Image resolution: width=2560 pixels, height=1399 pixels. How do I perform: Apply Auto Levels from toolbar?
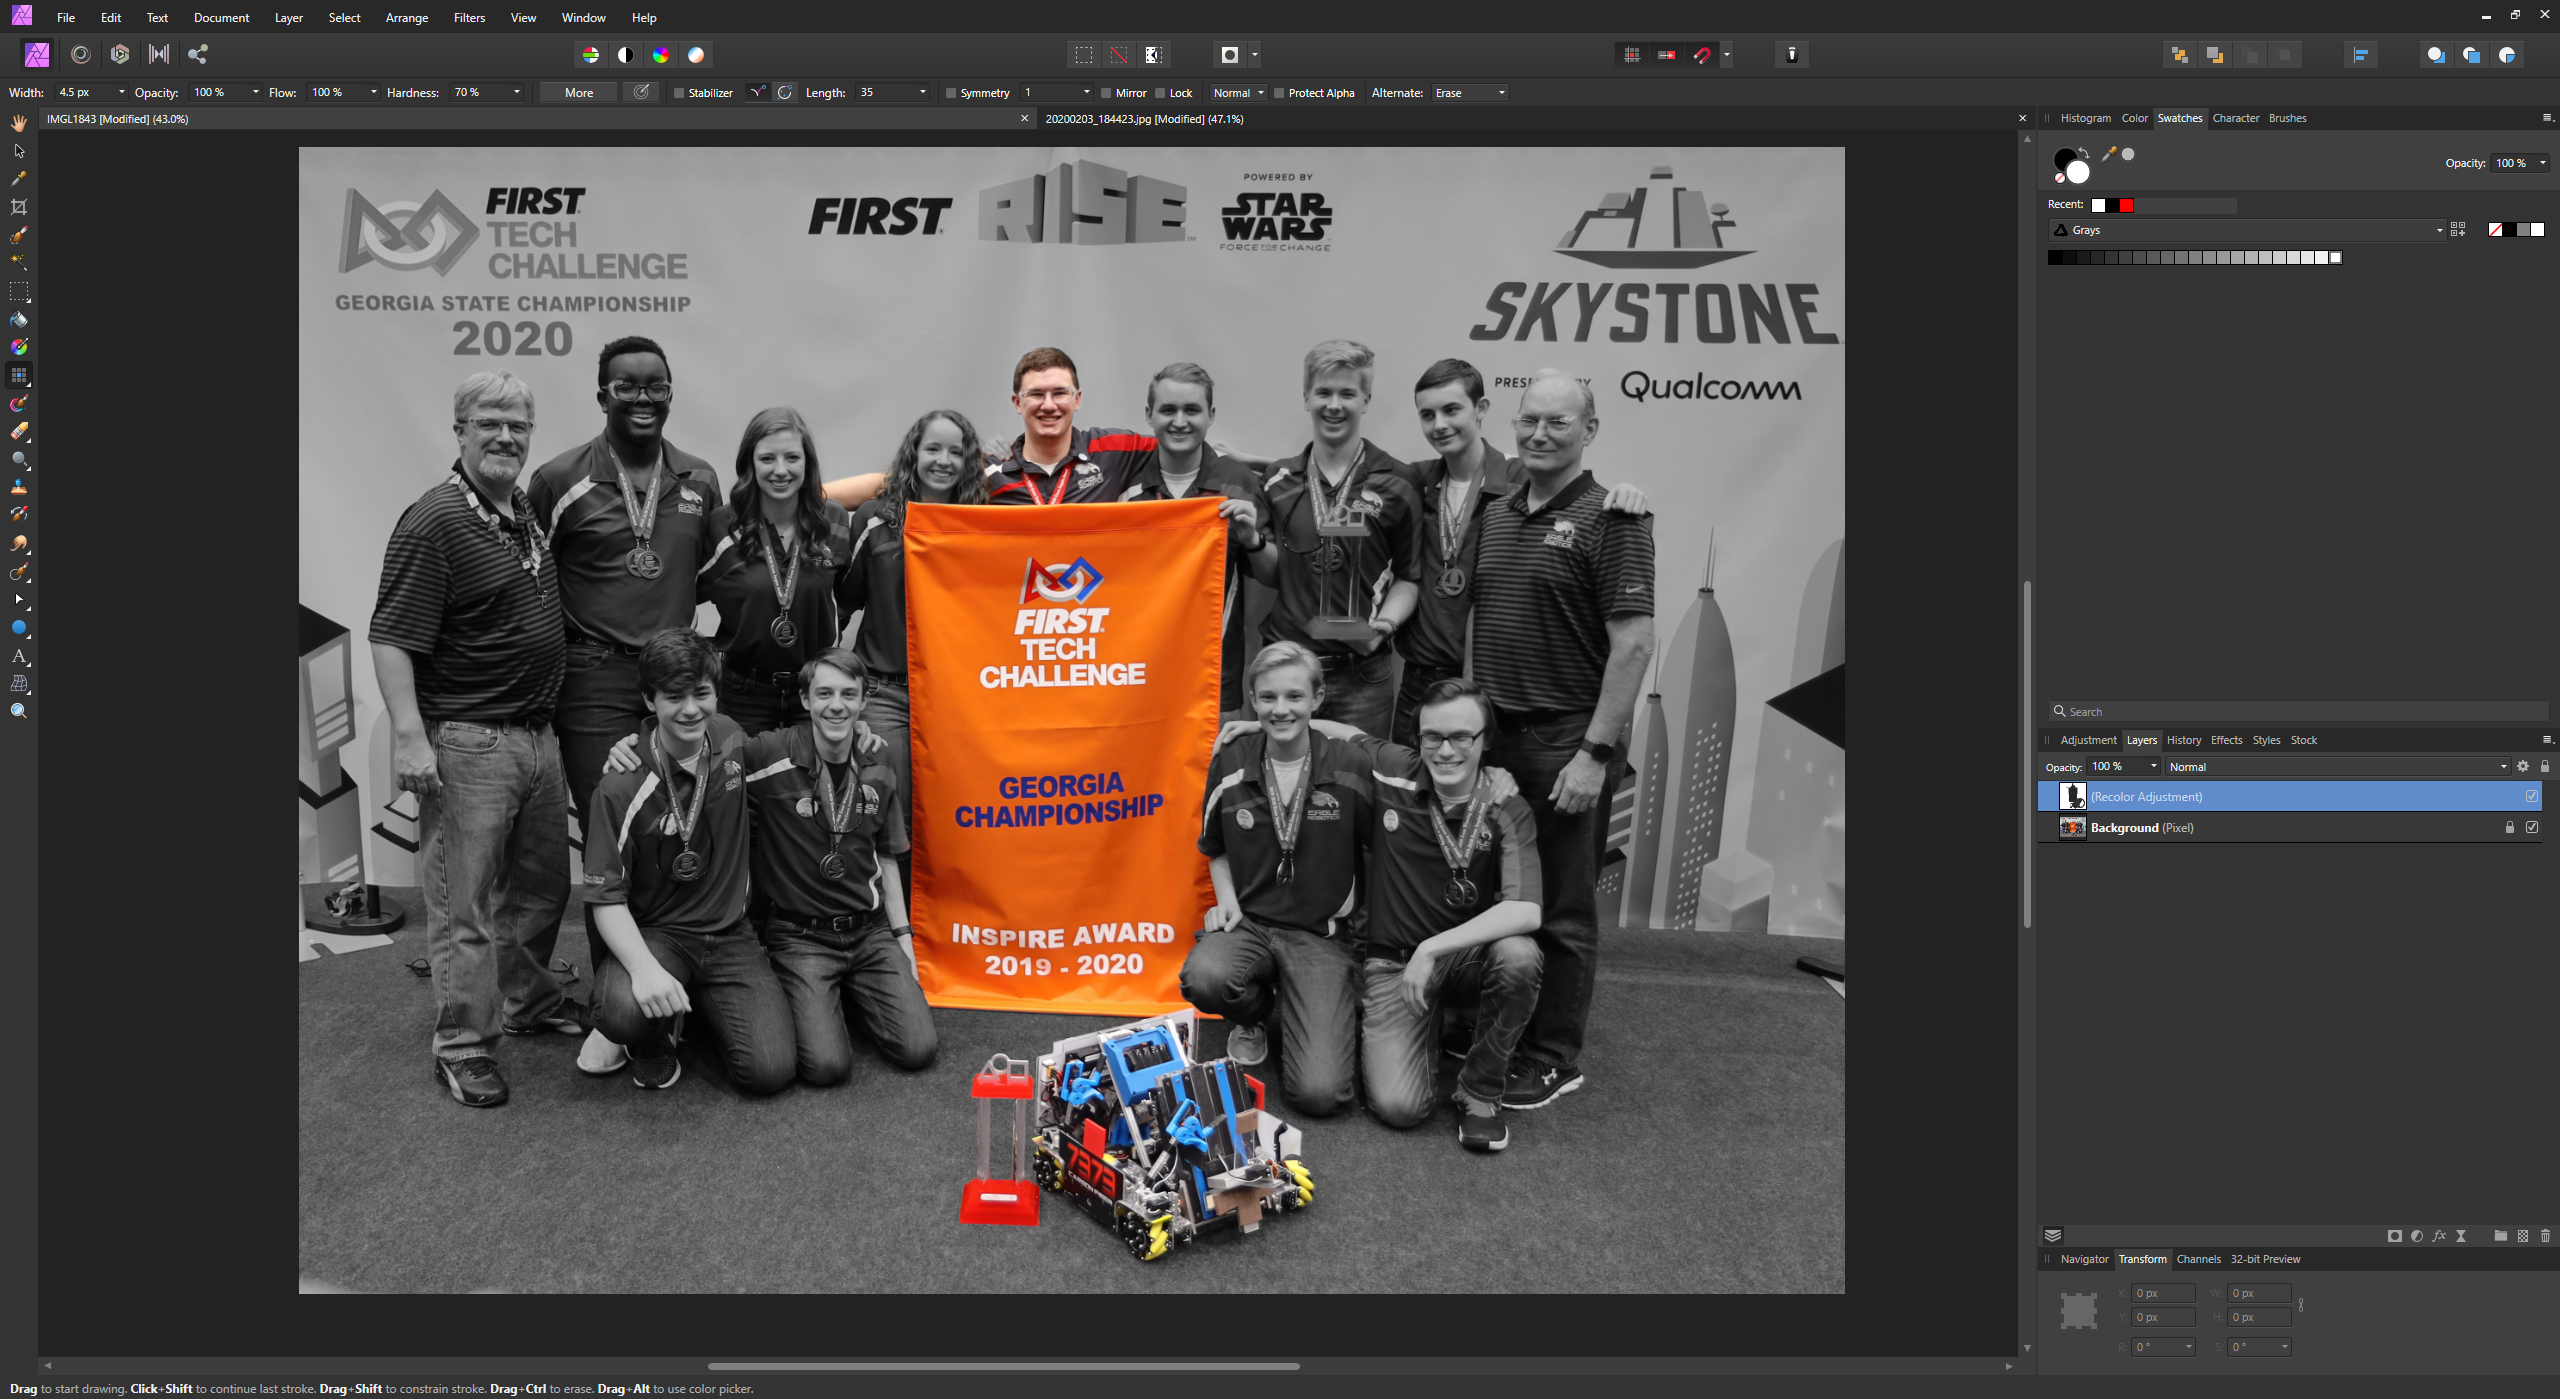tap(591, 55)
